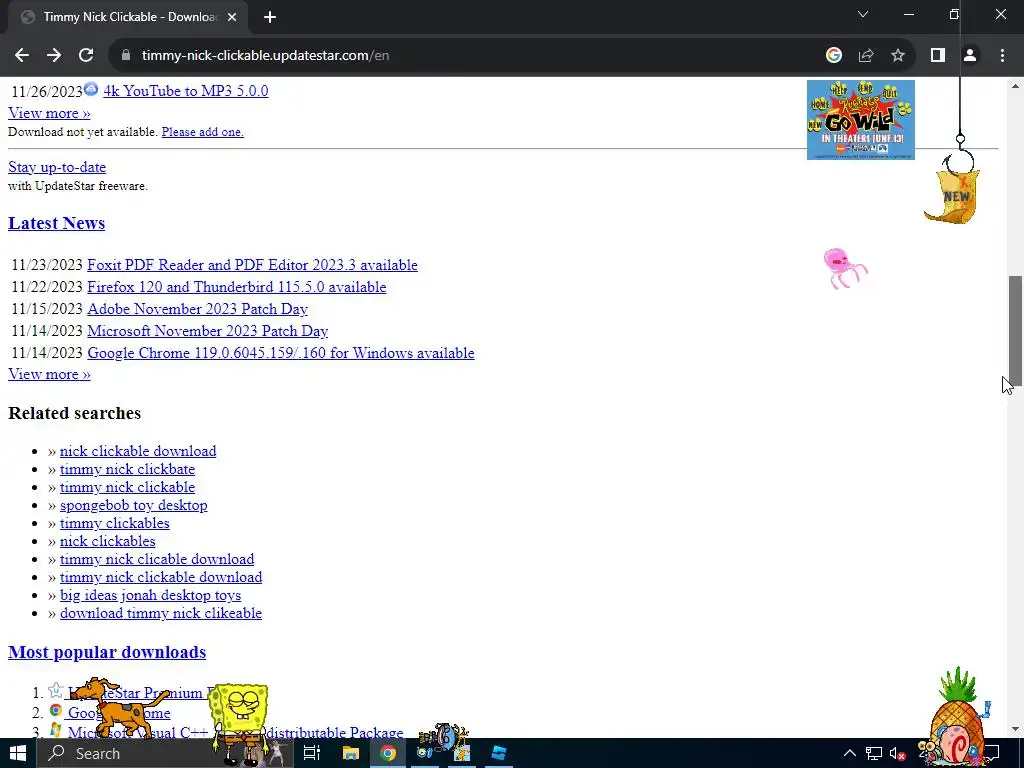This screenshot has width=1024, height=768.
Task: Click the pink jellyfish desktop toy
Action: point(844,268)
